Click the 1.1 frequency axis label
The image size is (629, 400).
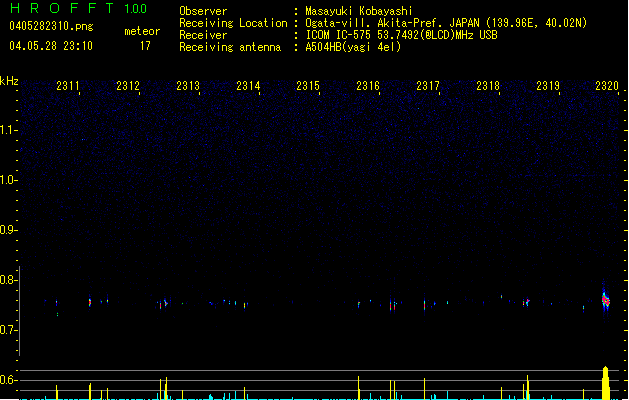pyautogui.click(x=8, y=130)
